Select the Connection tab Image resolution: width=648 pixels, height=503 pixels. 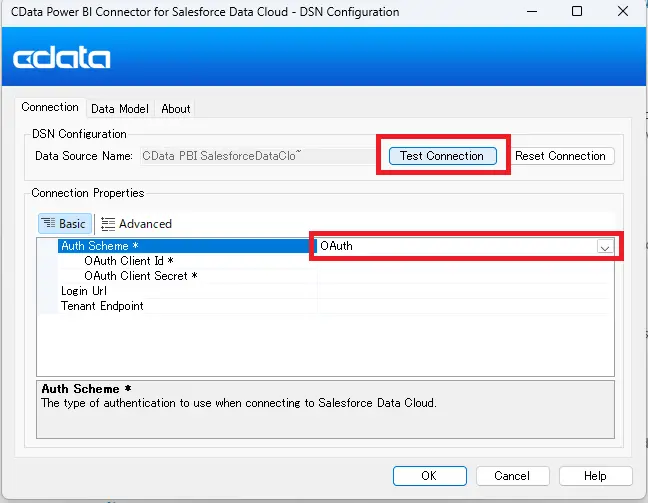pos(50,108)
